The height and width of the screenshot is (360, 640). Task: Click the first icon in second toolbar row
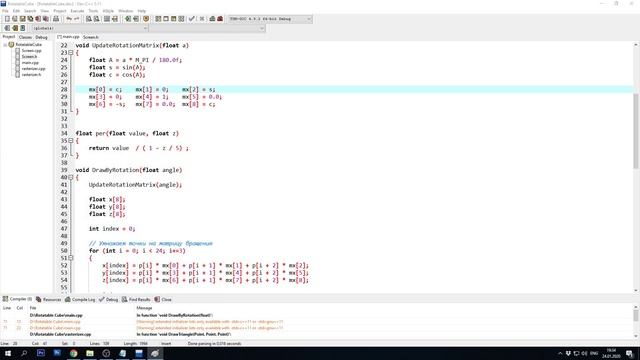(7, 28)
